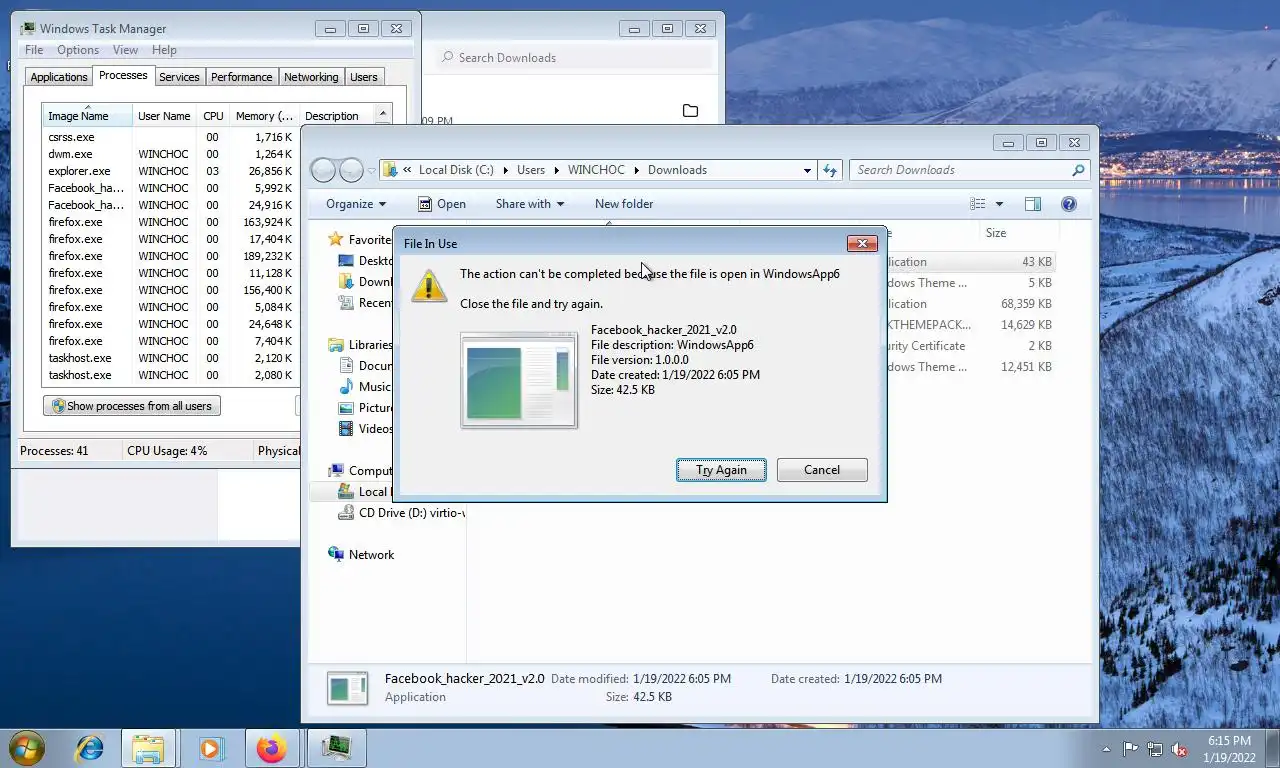Open Windows Explorer from the taskbar

pos(148,748)
